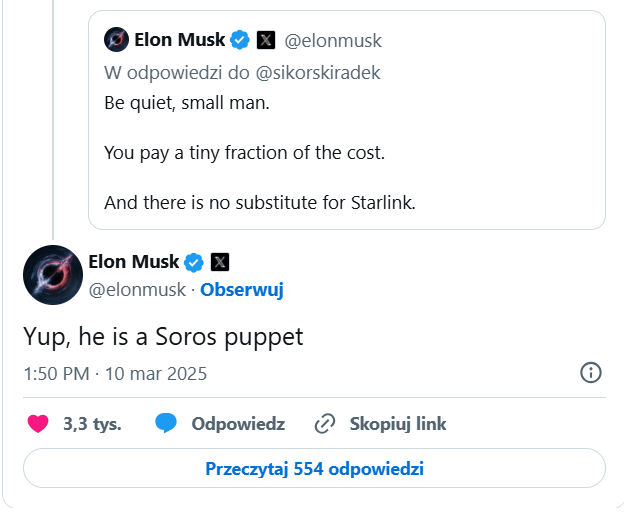Click the X logo badge beside main author
624x512 pixels.
pyautogui.click(x=221, y=262)
